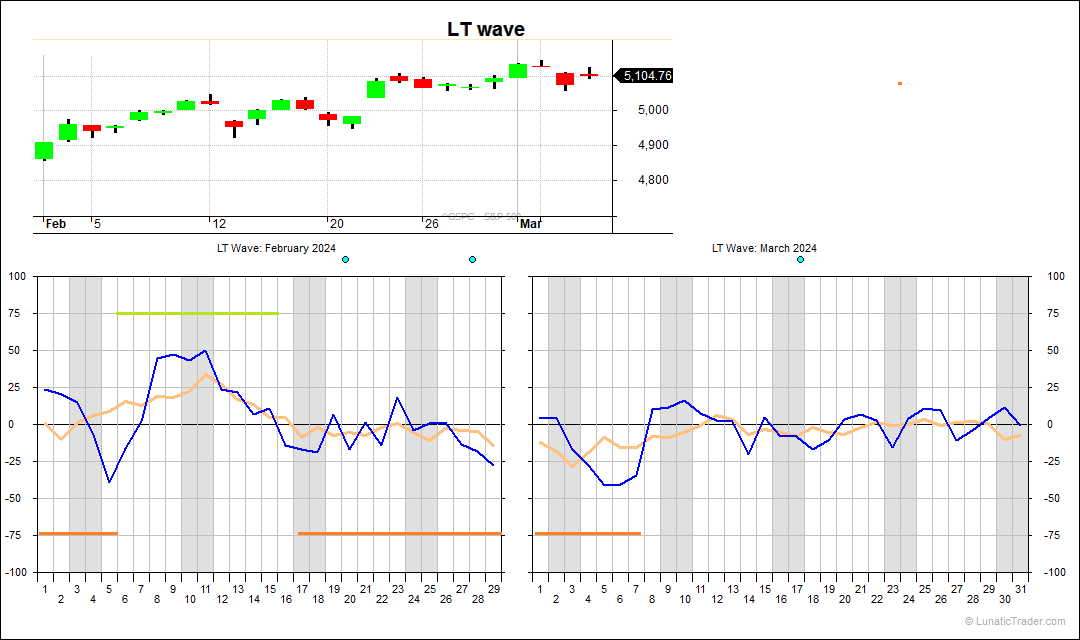
Task: Click the blue line peak near February 11
Action: coord(205,351)
